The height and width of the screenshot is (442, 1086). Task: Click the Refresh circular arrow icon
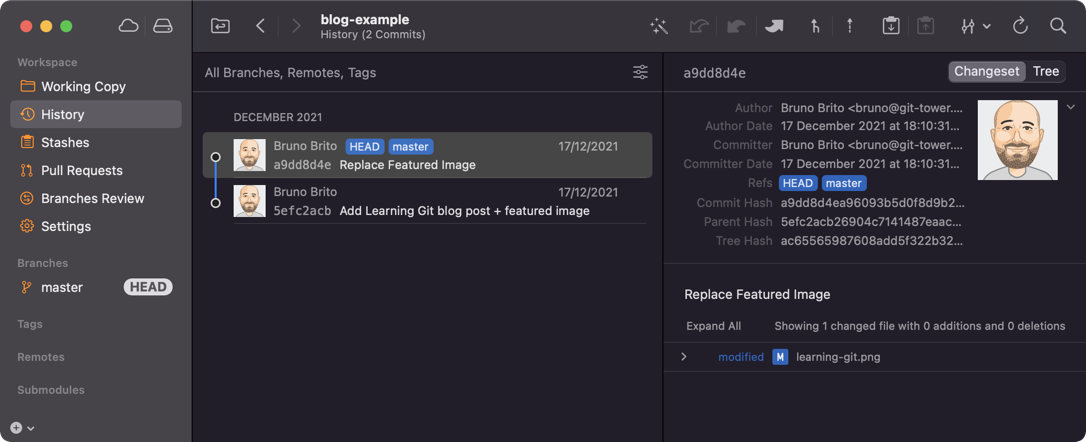[x=1020, y=27]
